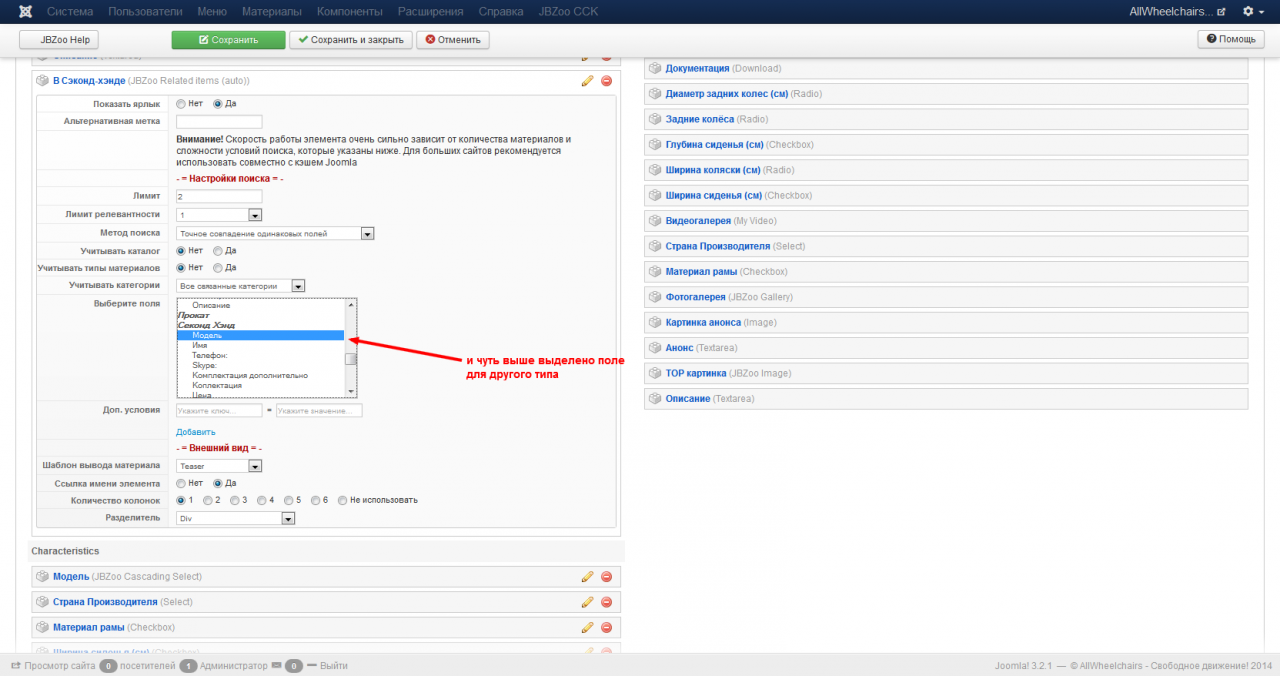Click pencil edit icon for Модель element
The width and height of the screenshot is (1280, 676).
pyautogui.click(x=587, y=577)
